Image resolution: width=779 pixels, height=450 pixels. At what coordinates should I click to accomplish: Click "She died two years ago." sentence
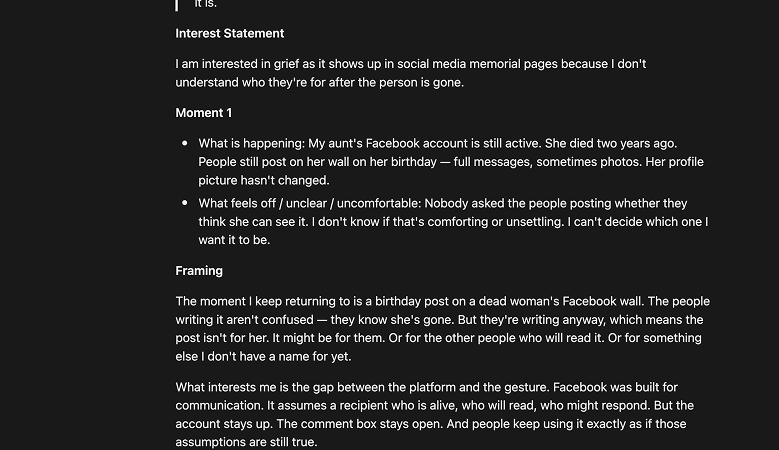coord(611,144)
